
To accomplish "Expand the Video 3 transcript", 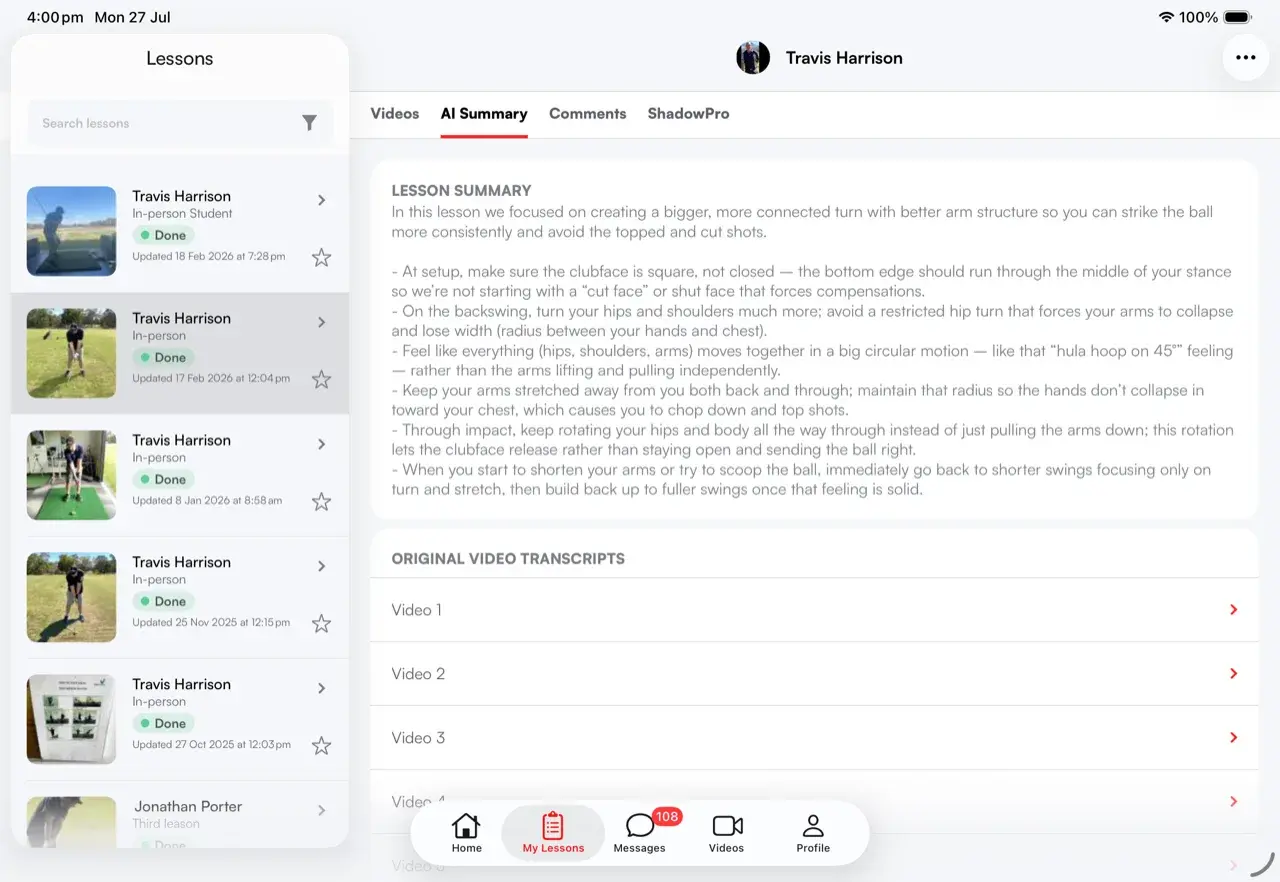I will point(814,738).
